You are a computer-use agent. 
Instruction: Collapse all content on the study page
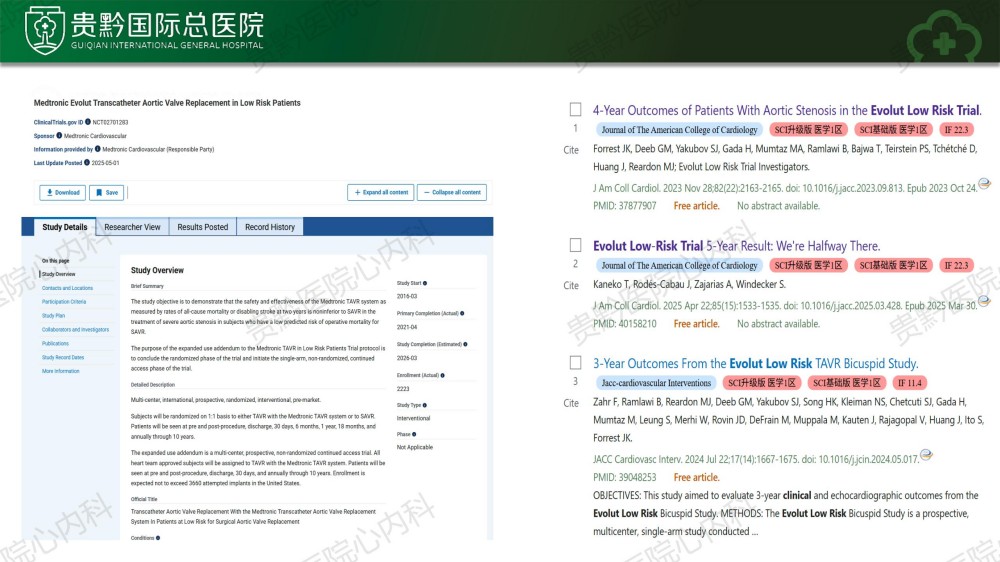pos(451,192)
